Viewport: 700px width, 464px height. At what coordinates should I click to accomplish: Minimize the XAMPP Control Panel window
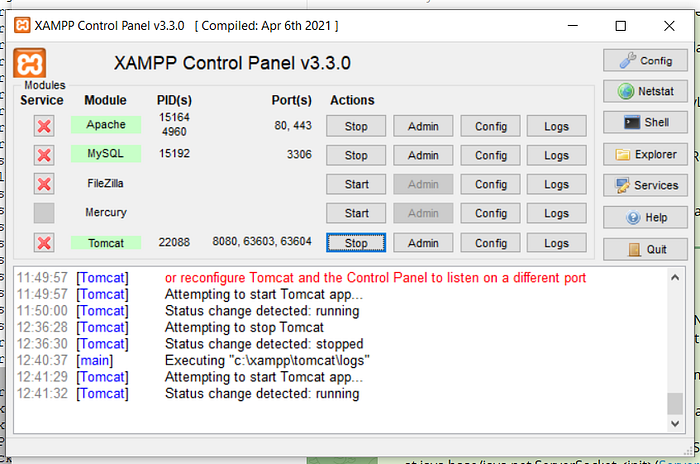[573, 26]
